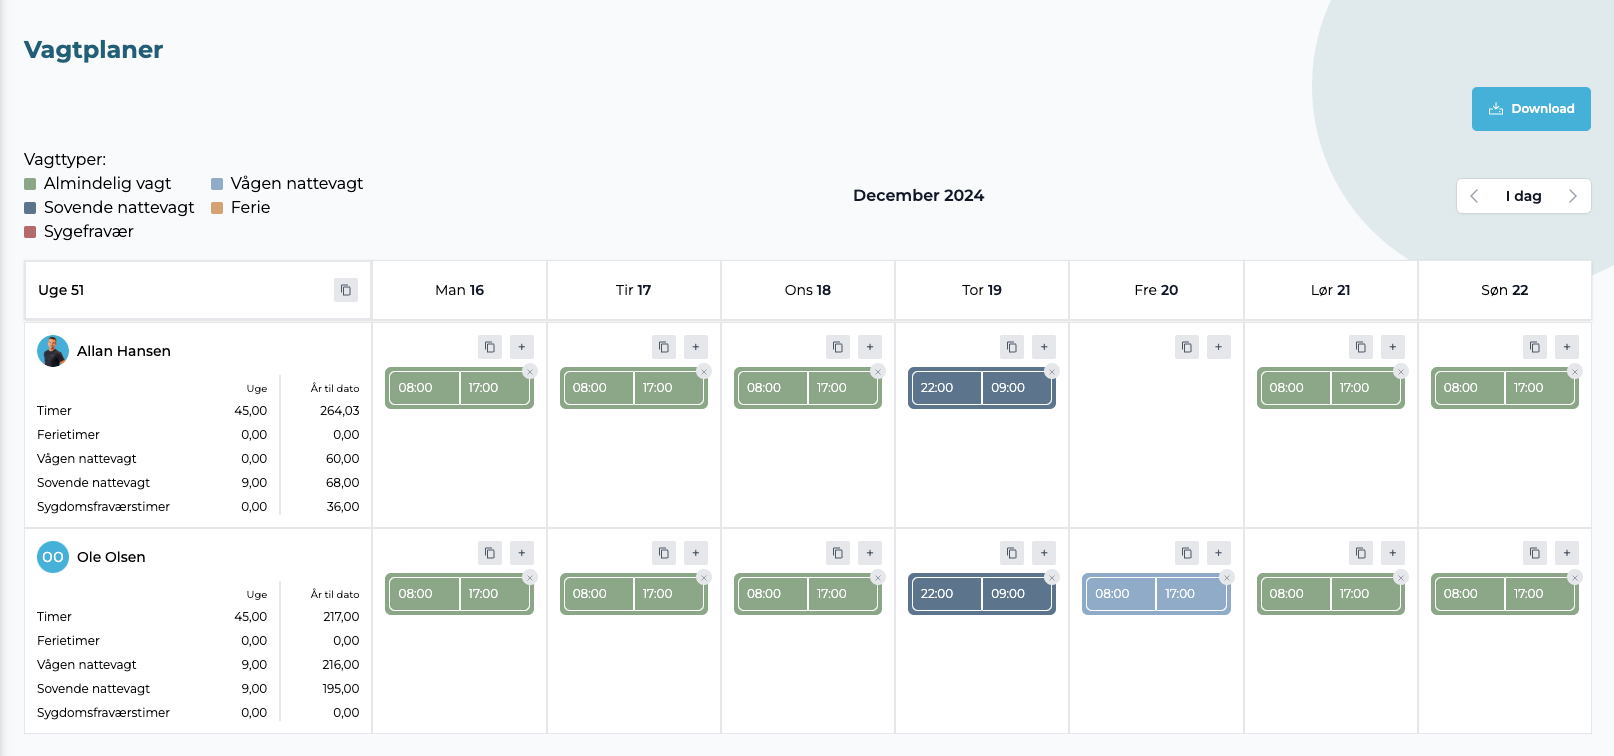Add a shift for Allan Hansen on Tuesday 17

[696, 347]
